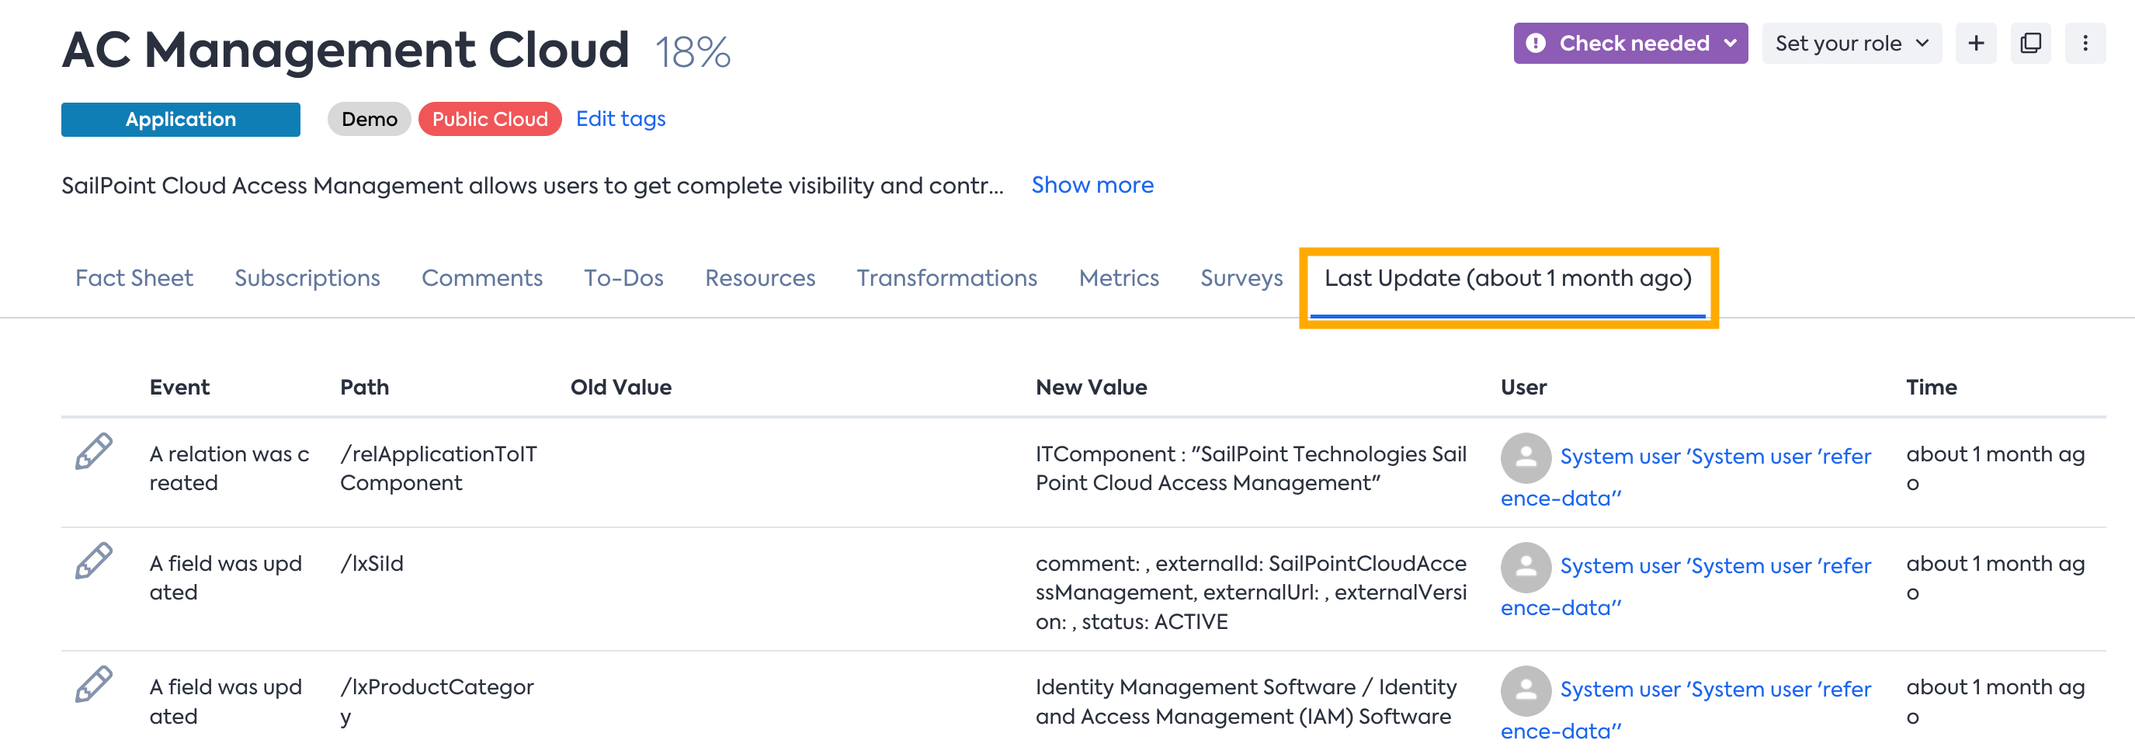Click the Time column header

(1931, 387)
